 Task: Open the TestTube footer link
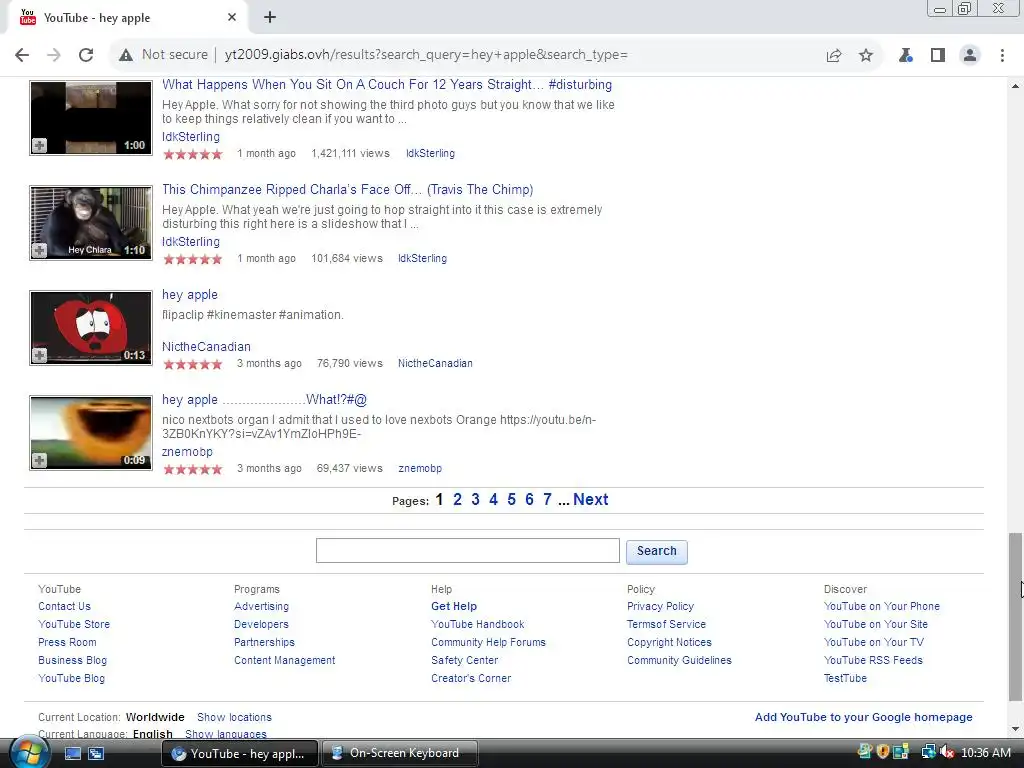point(845,678)
